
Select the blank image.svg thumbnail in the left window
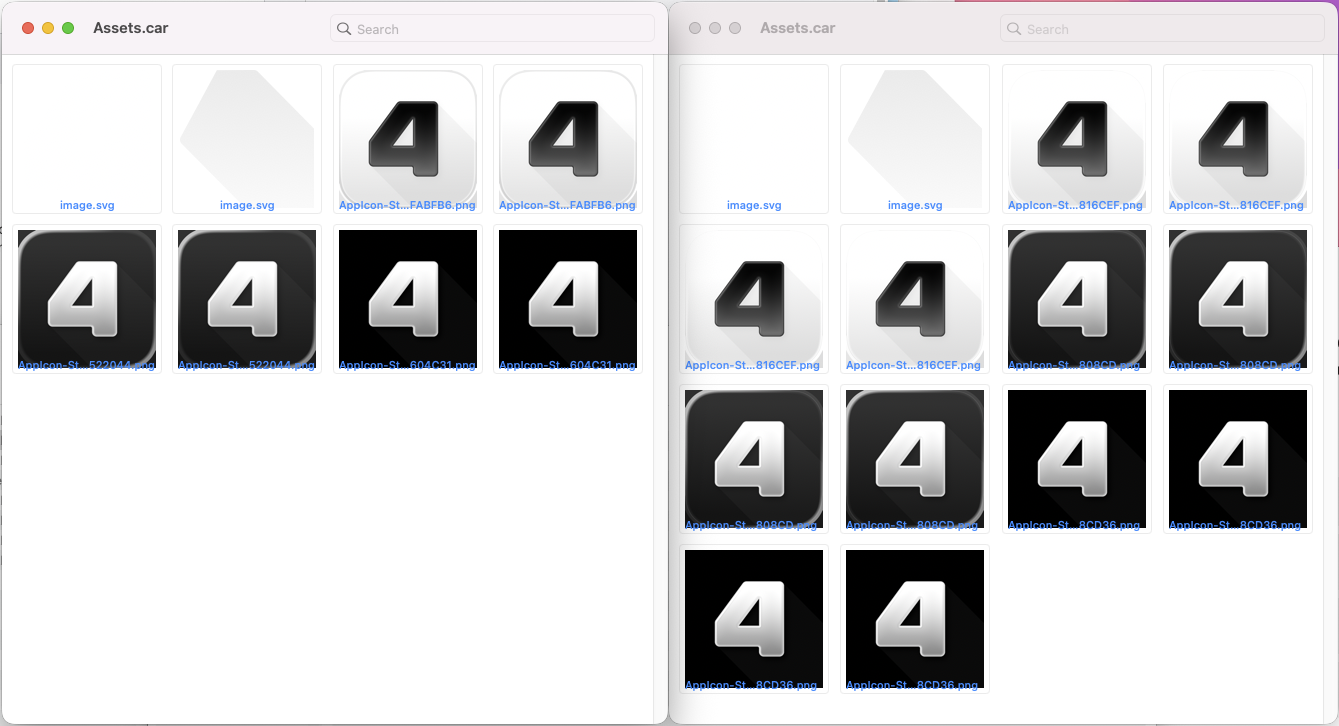[x=87, y=138]
